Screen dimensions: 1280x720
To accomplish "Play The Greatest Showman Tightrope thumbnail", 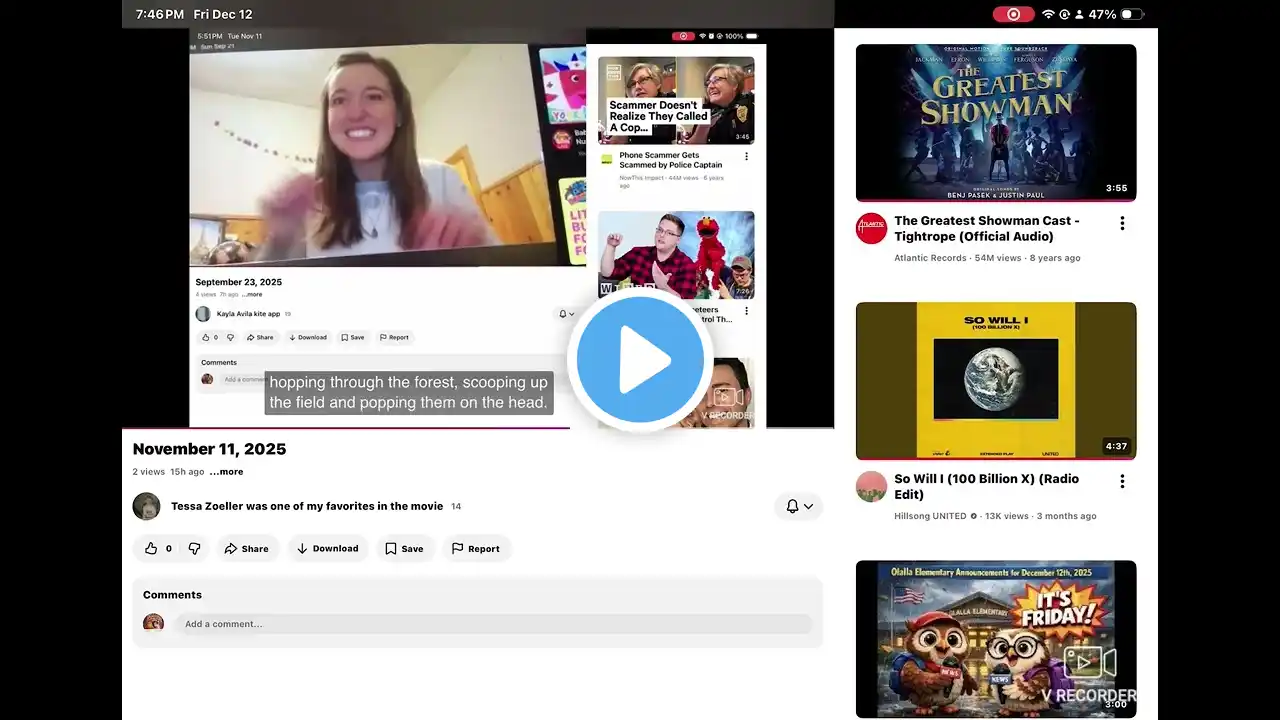I will point(995,122).
